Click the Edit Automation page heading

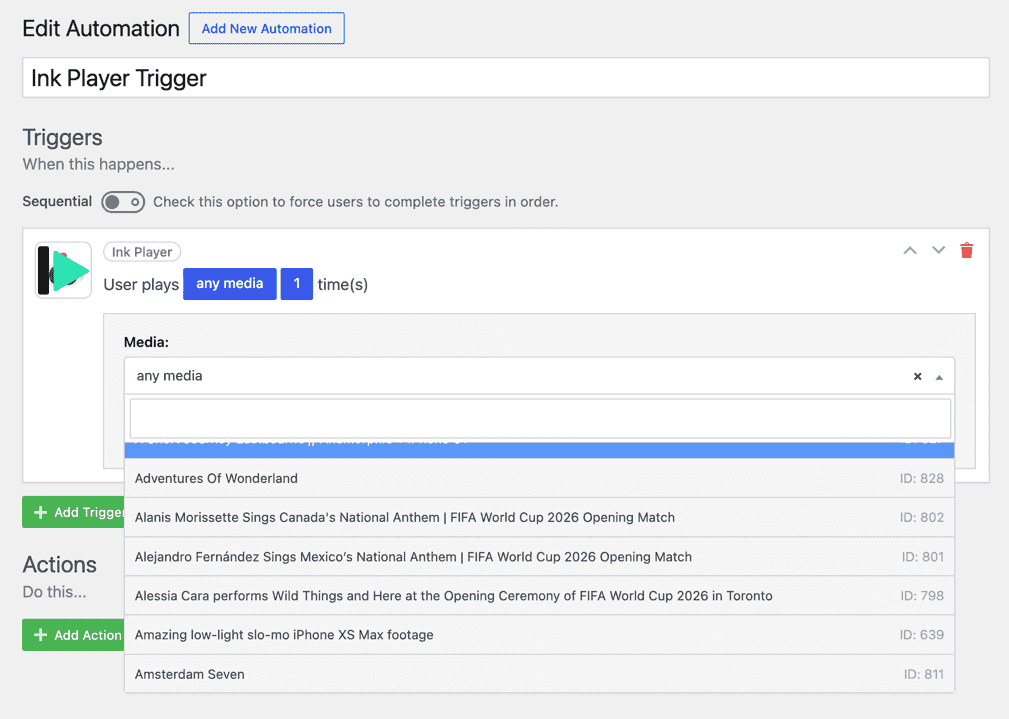tap(101, 28)
